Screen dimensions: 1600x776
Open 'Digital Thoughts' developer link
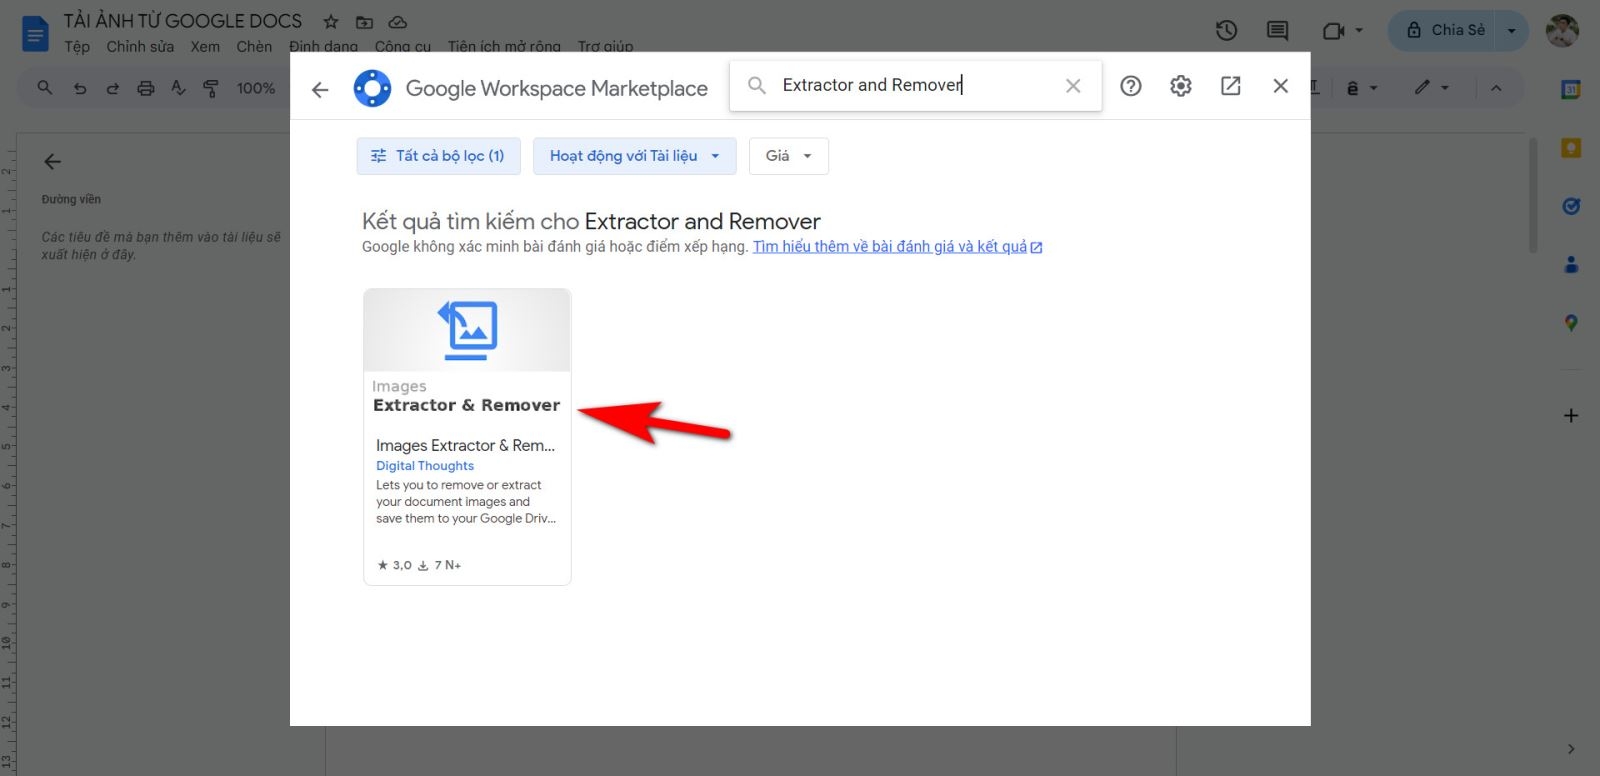click(x=425, y=466)
